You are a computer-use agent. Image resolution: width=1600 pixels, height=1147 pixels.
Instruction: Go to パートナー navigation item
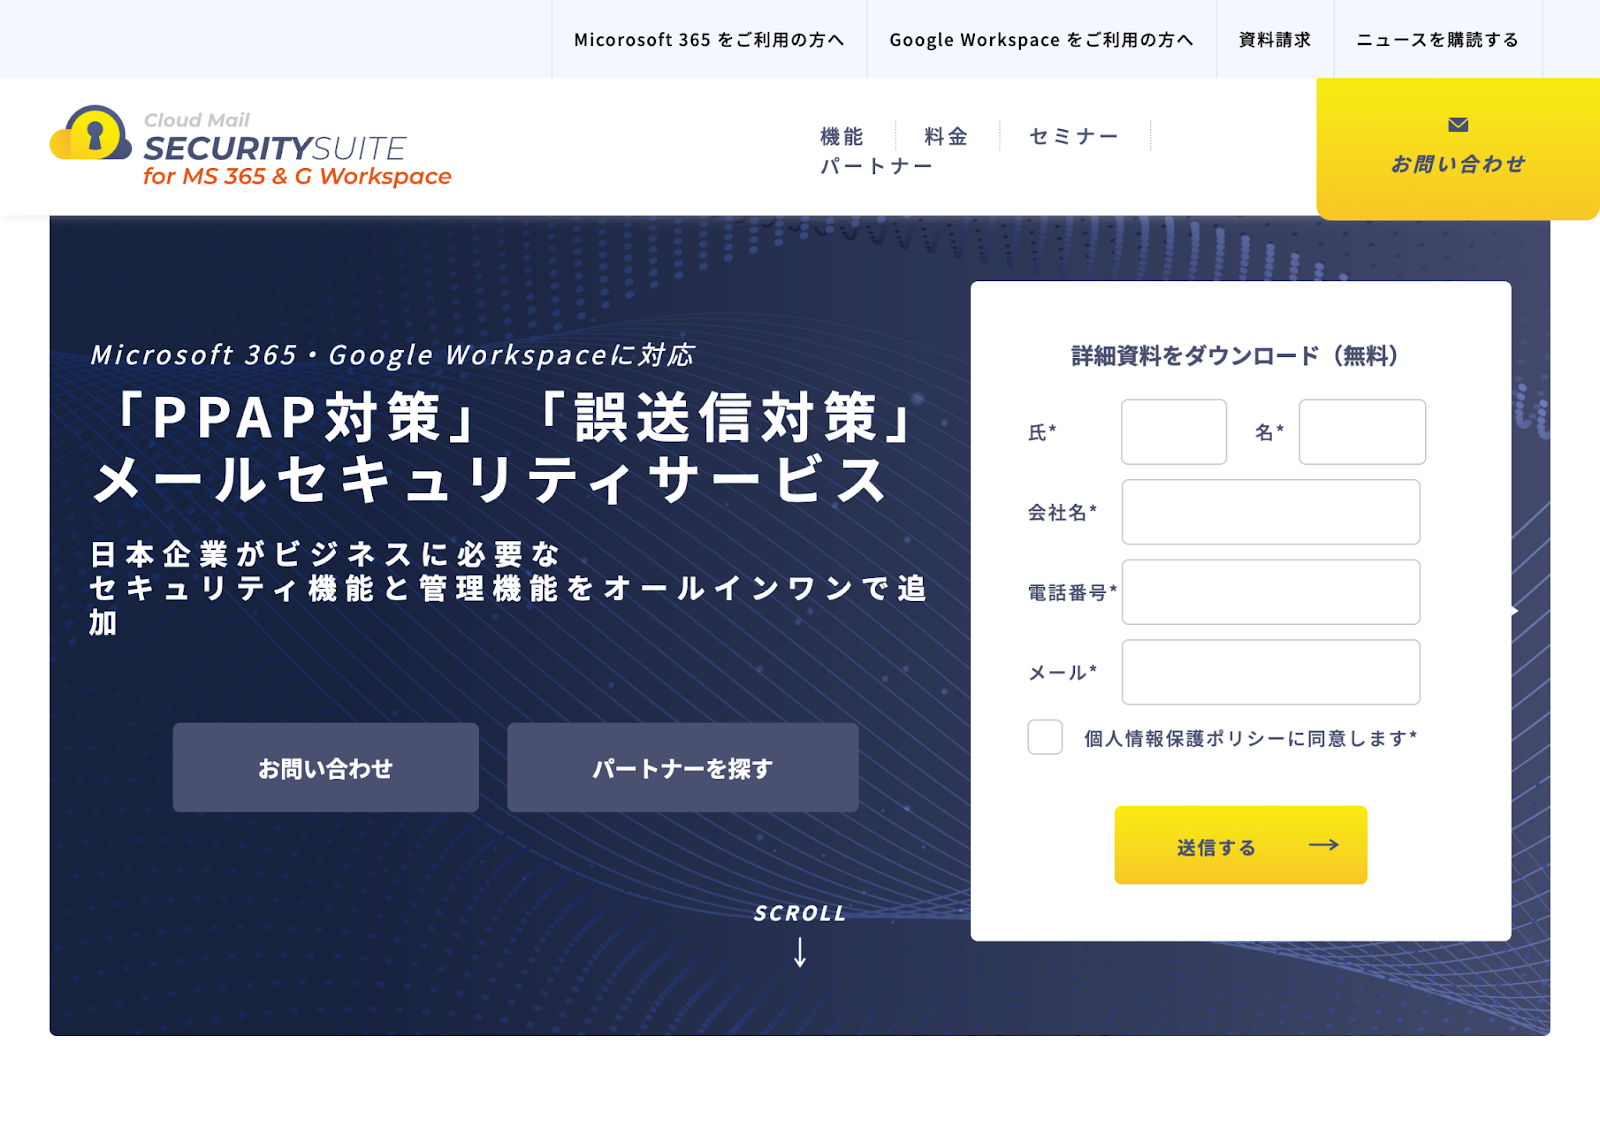pos(877,166)
